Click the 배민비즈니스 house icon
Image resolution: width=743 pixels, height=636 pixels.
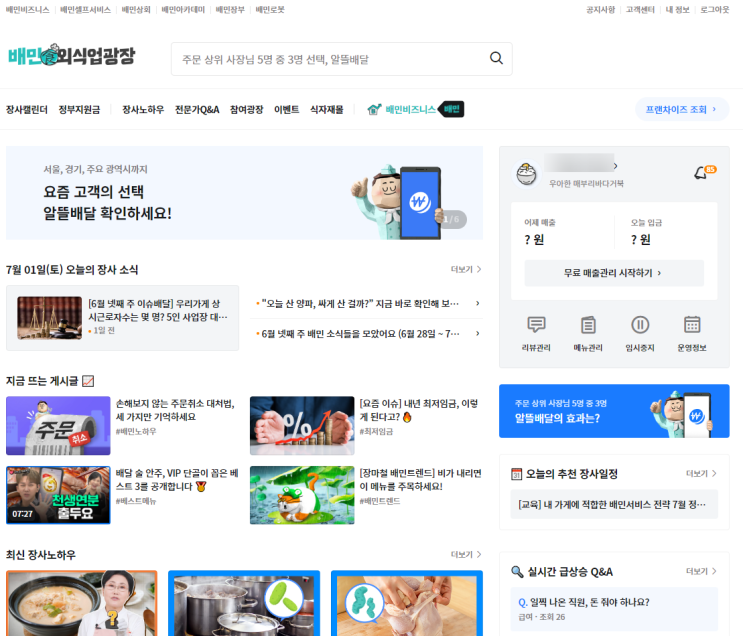(x=374, y=109)
